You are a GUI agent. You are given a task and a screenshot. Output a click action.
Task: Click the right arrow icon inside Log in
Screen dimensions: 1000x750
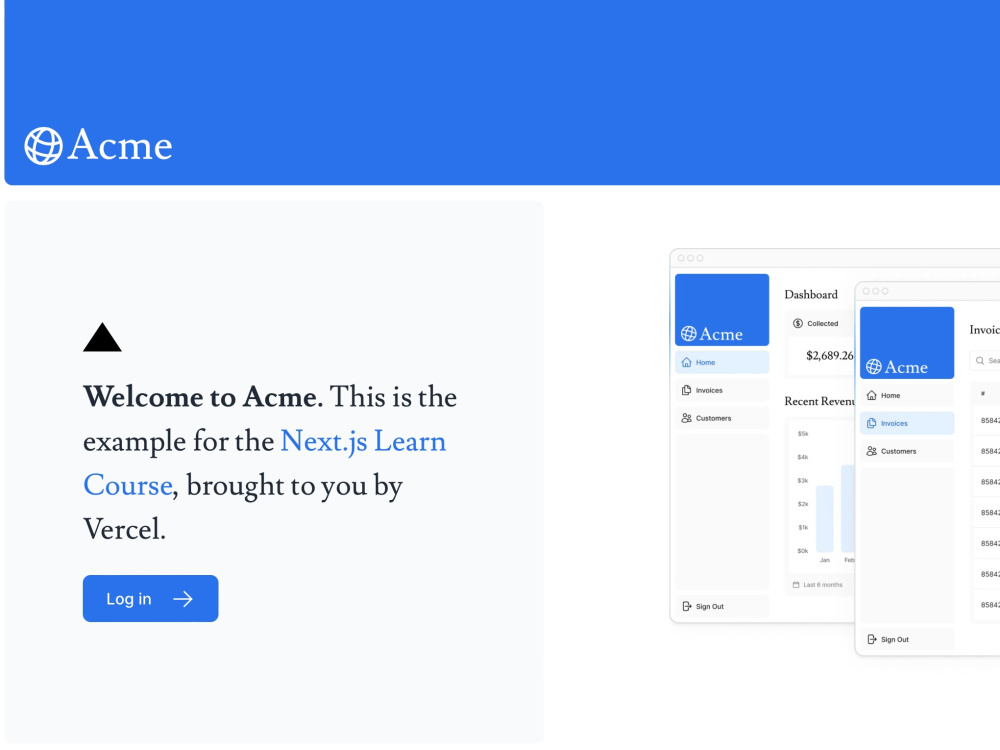[x=183, y=599]
